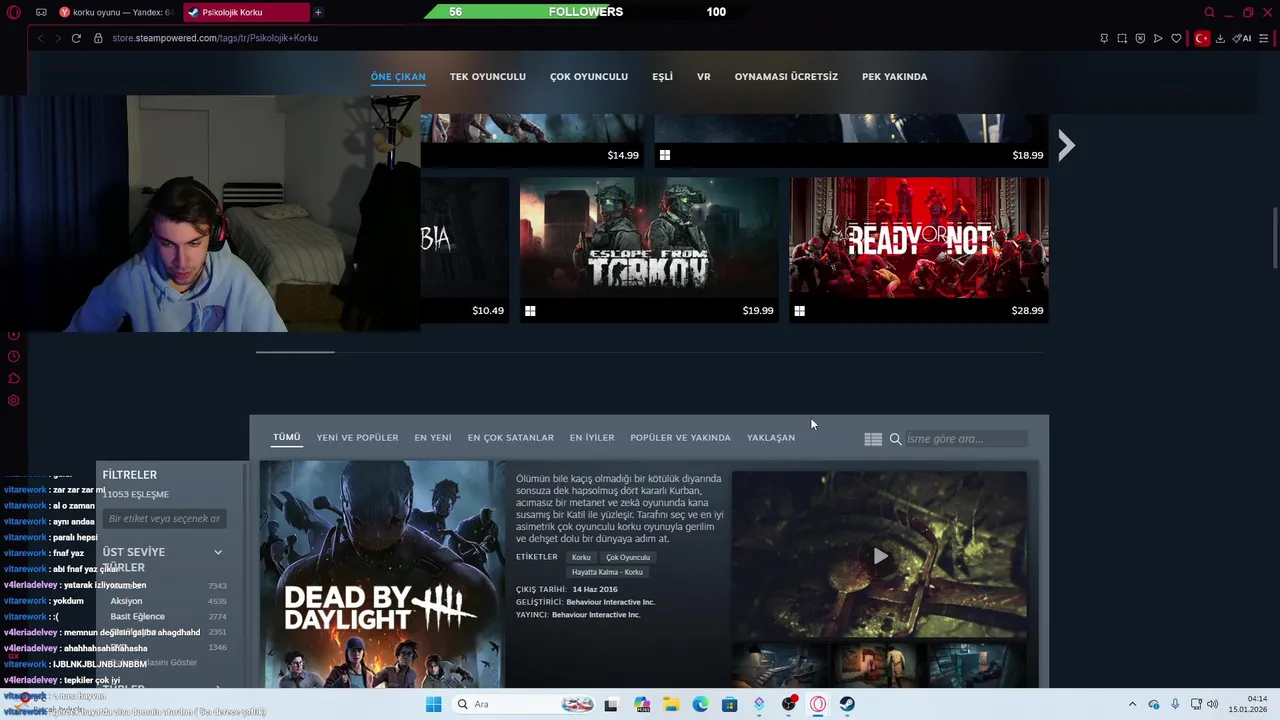Click the $18.99 price label

click(x=1028, y=155)
